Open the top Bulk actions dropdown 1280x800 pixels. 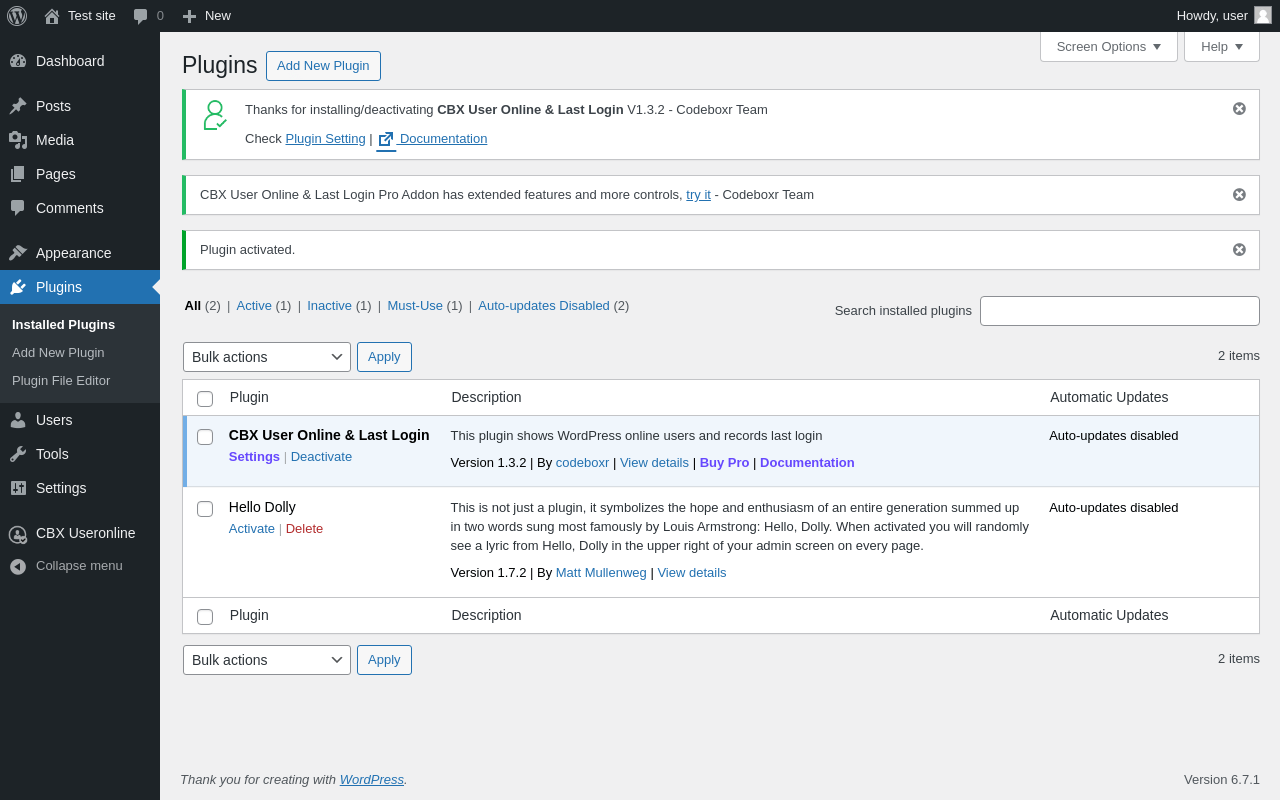[x=267, y=357]
